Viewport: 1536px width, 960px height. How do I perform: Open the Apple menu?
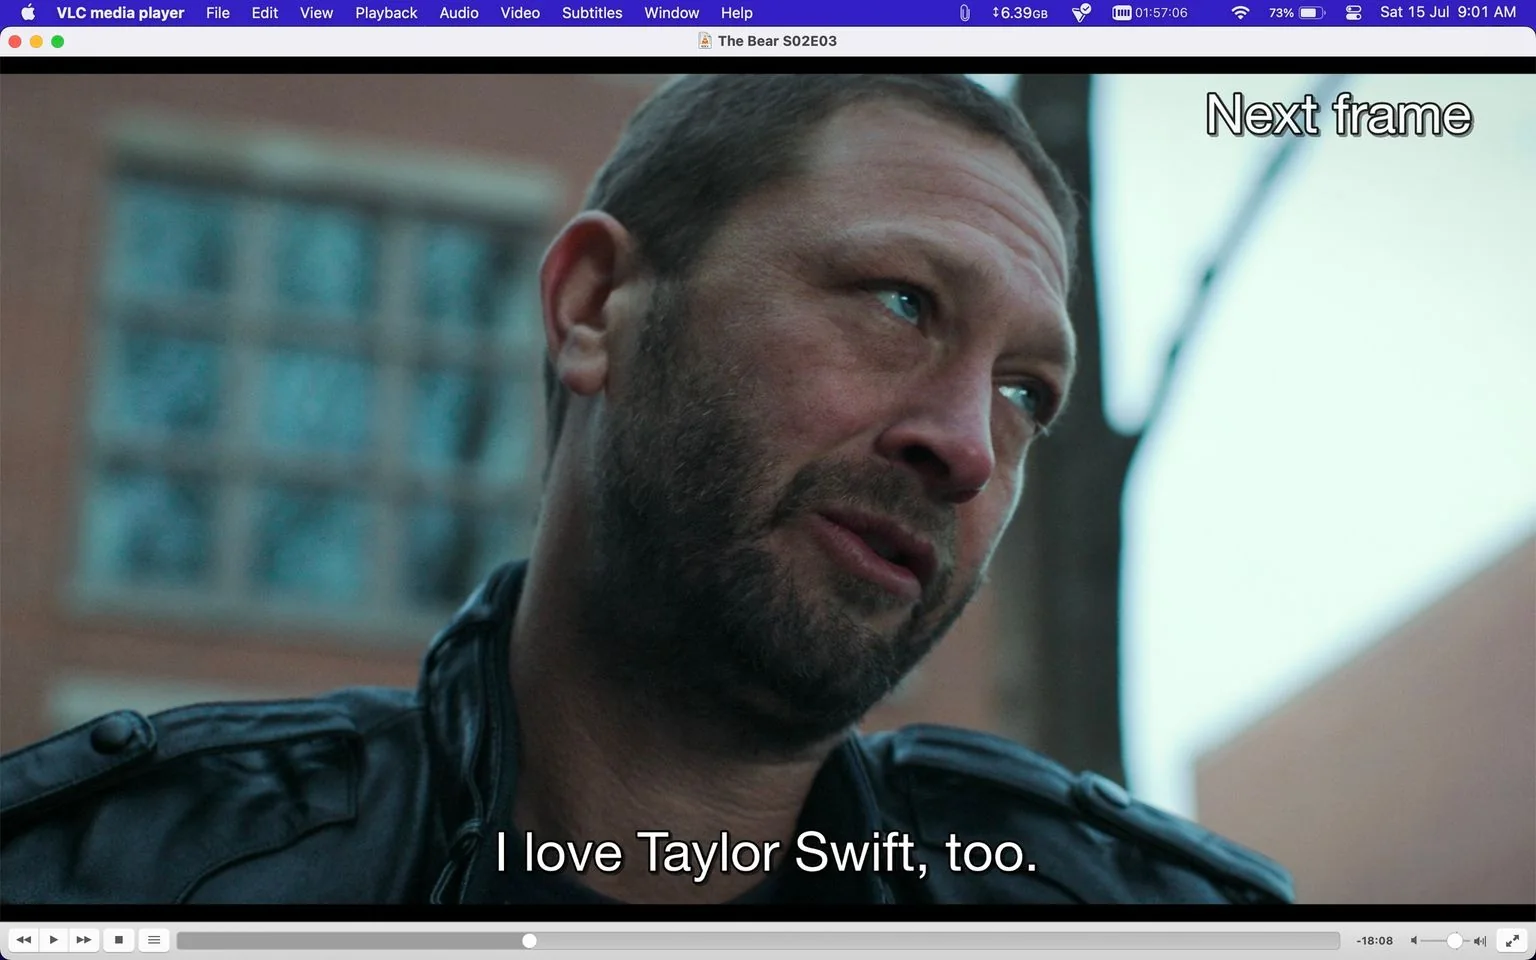(28, 13)
